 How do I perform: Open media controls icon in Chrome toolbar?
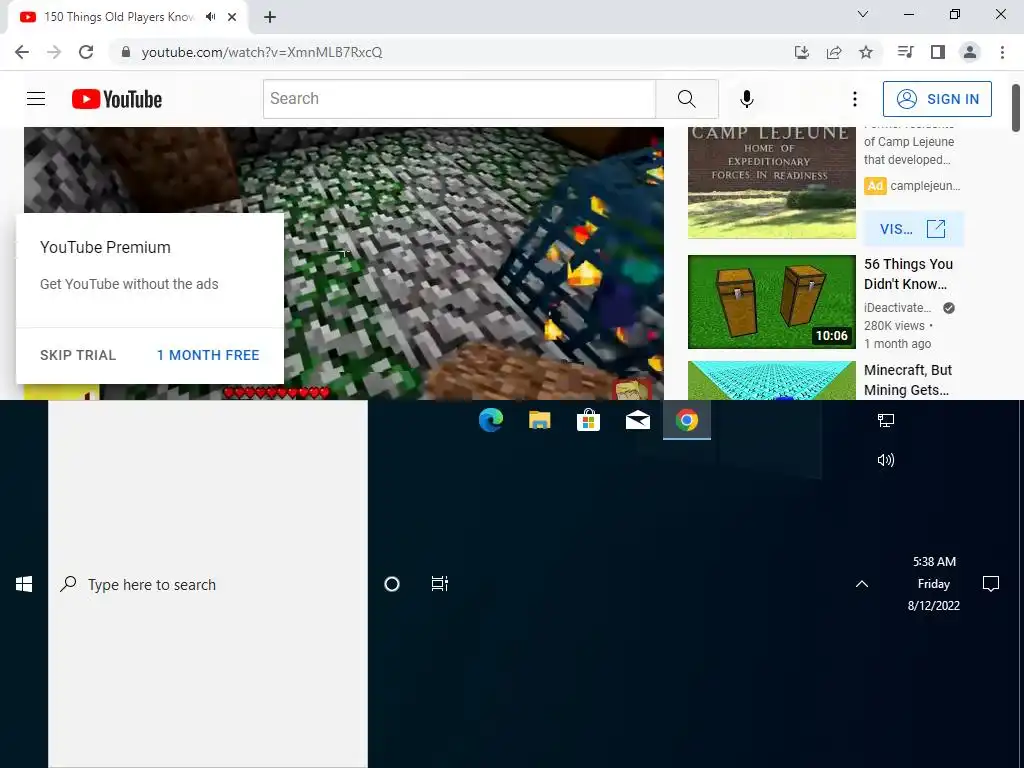(x=905, y=52)
